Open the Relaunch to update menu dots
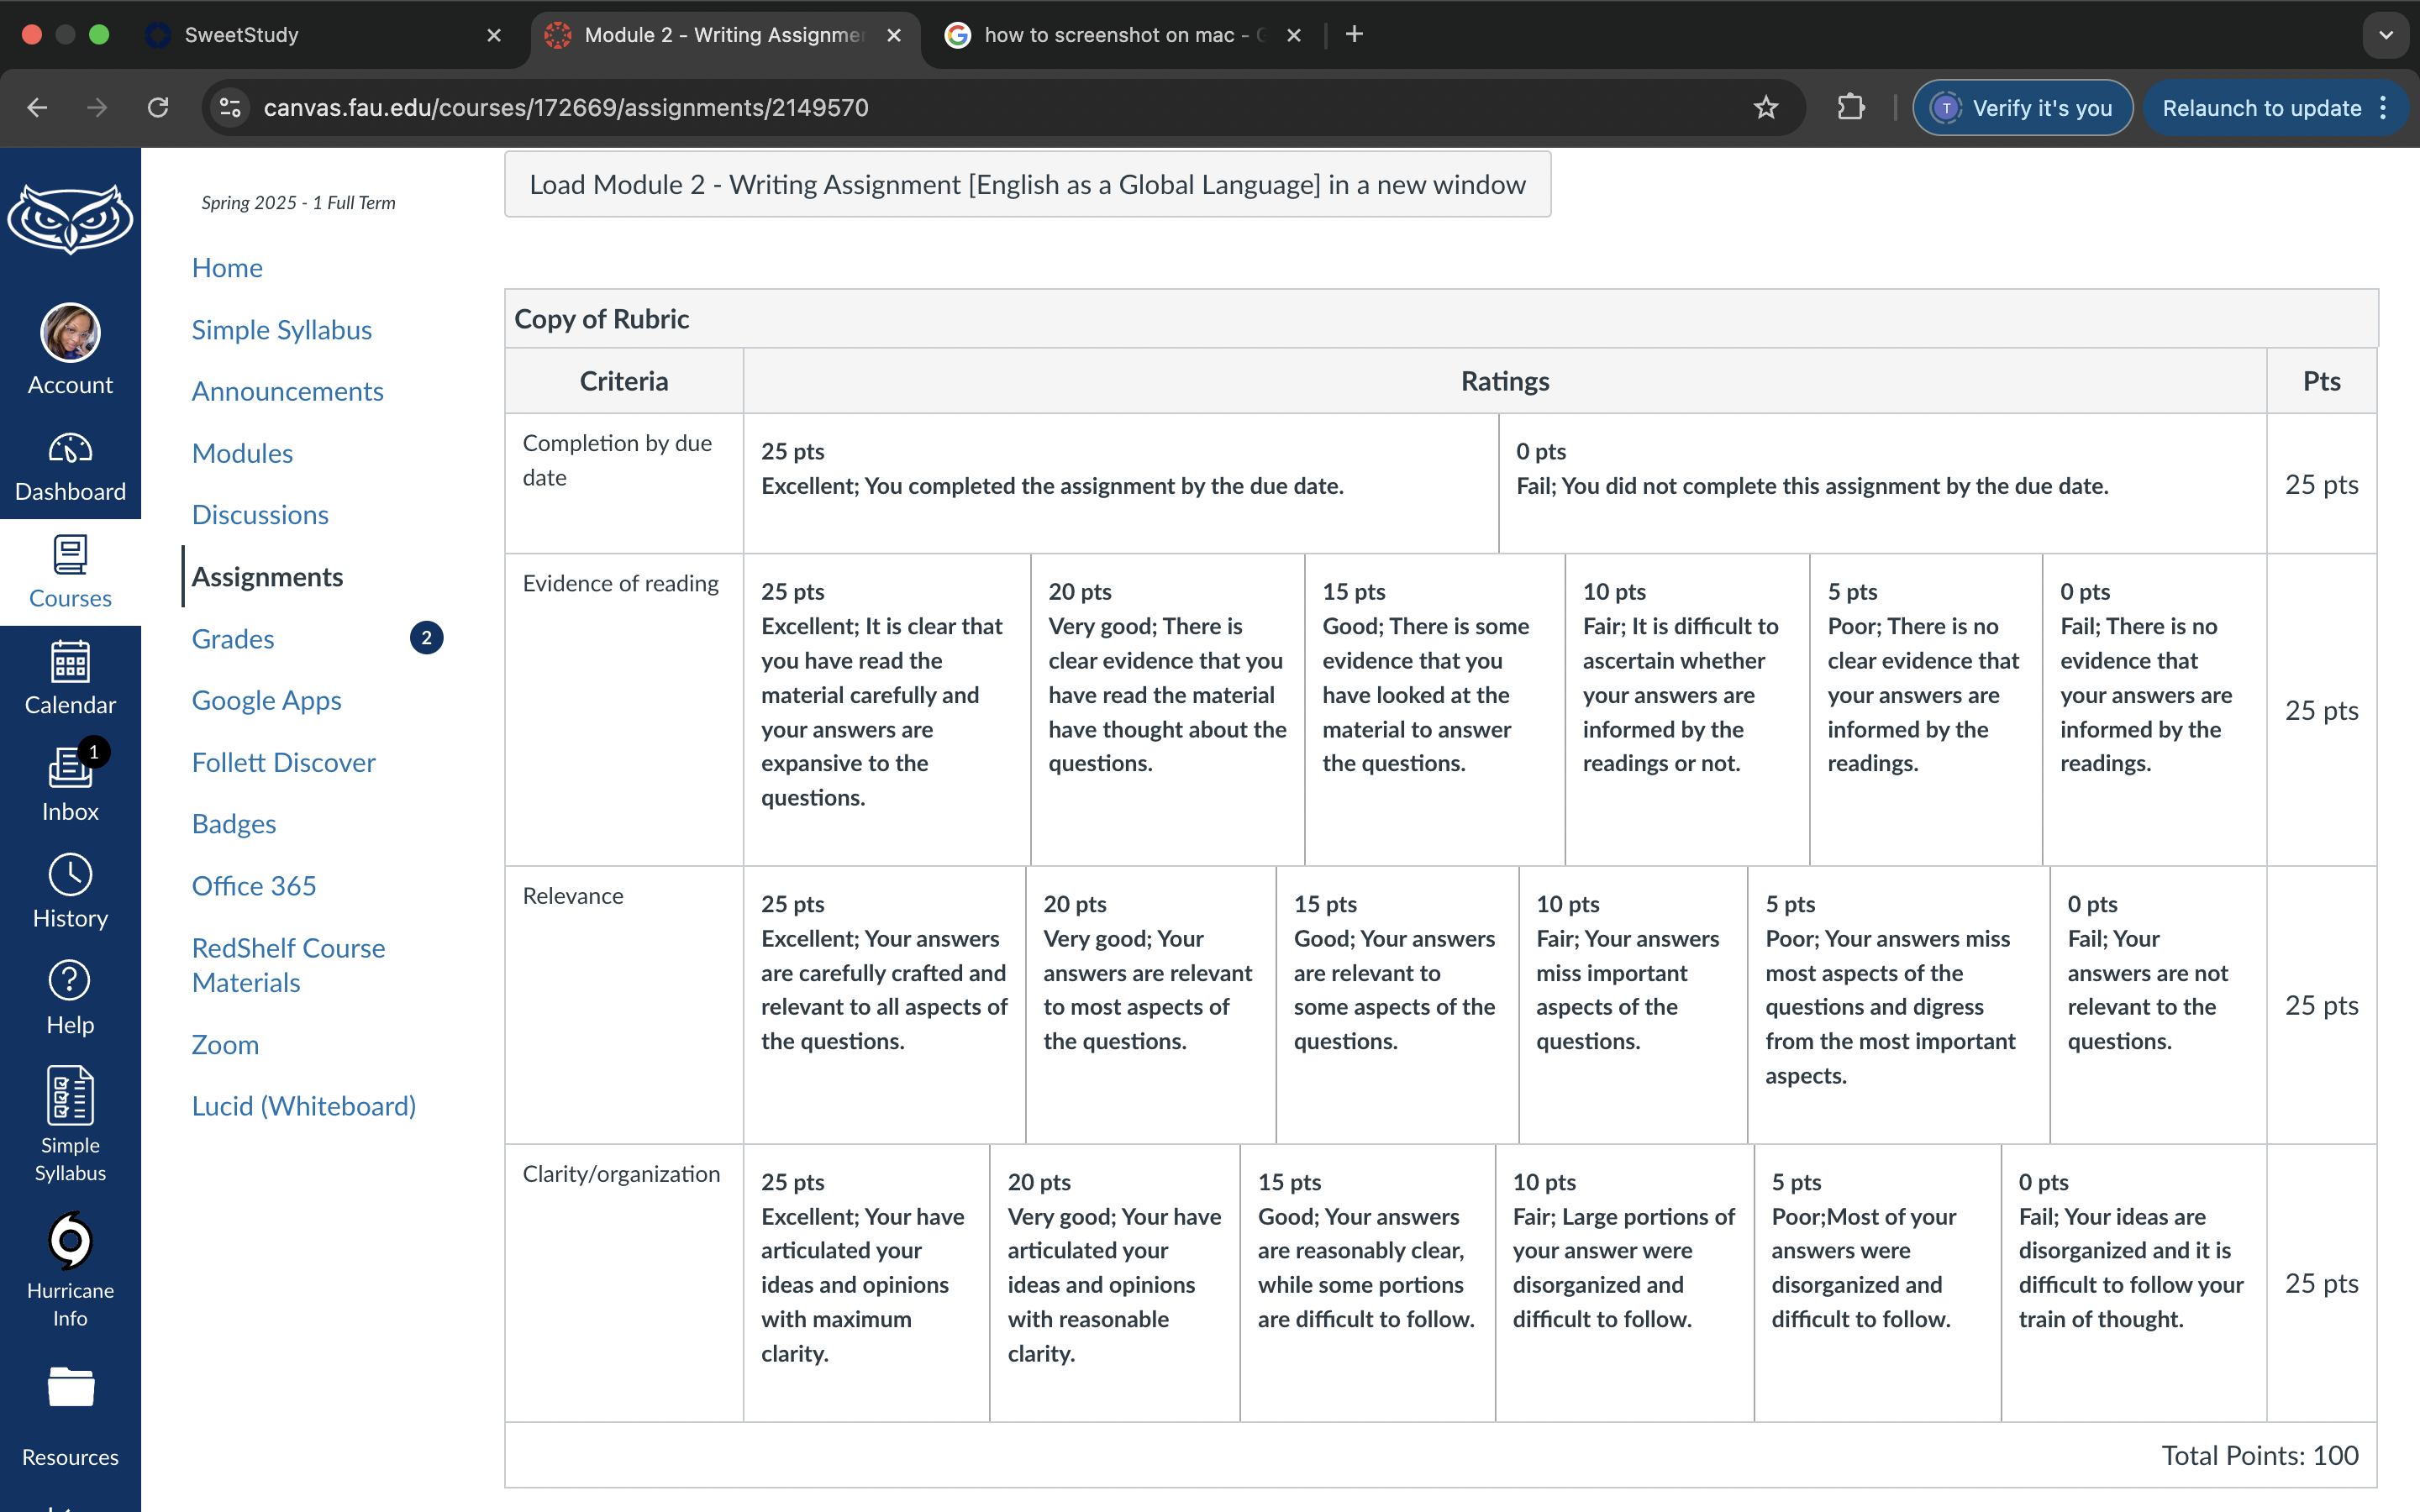Image resolution: width=2420 pixels, height=1512 pixels. point(2384,107)
